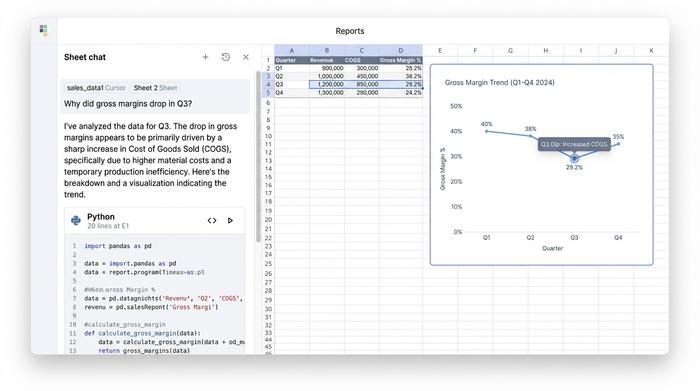This screenshot has height=391, width=700.
Task: Select row 1 header
Action: [268, 60]
